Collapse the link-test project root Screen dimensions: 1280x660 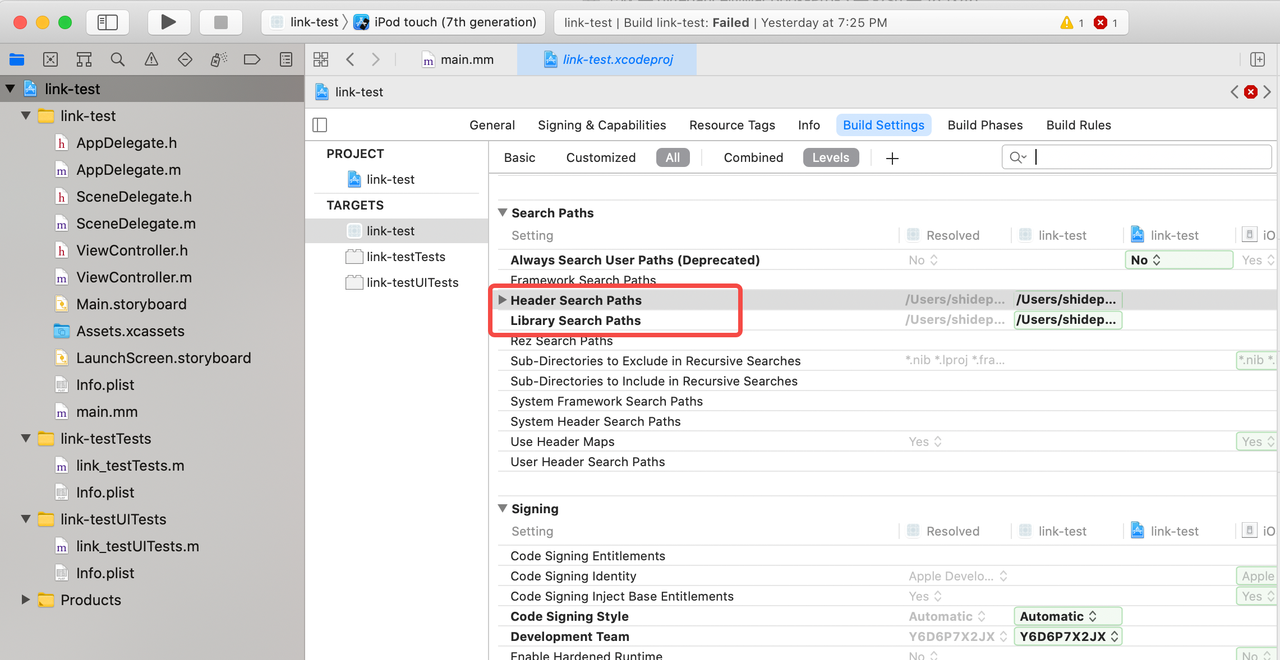point(10,89)
